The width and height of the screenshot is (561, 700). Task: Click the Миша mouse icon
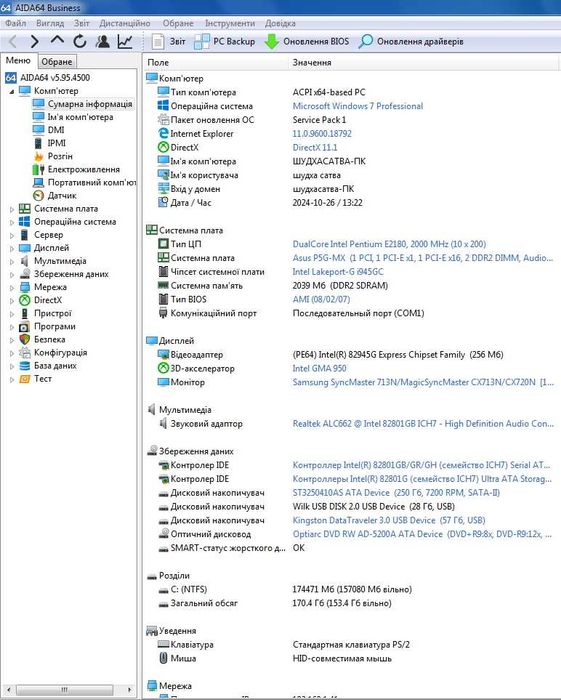pyautogui.click(x=163, y=658)
